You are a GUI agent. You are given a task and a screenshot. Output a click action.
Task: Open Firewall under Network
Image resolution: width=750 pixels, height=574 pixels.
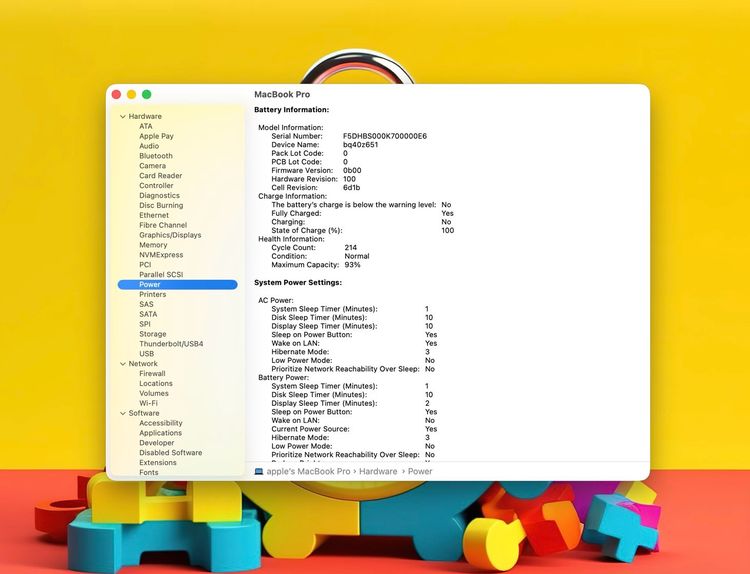pos(152,374)
